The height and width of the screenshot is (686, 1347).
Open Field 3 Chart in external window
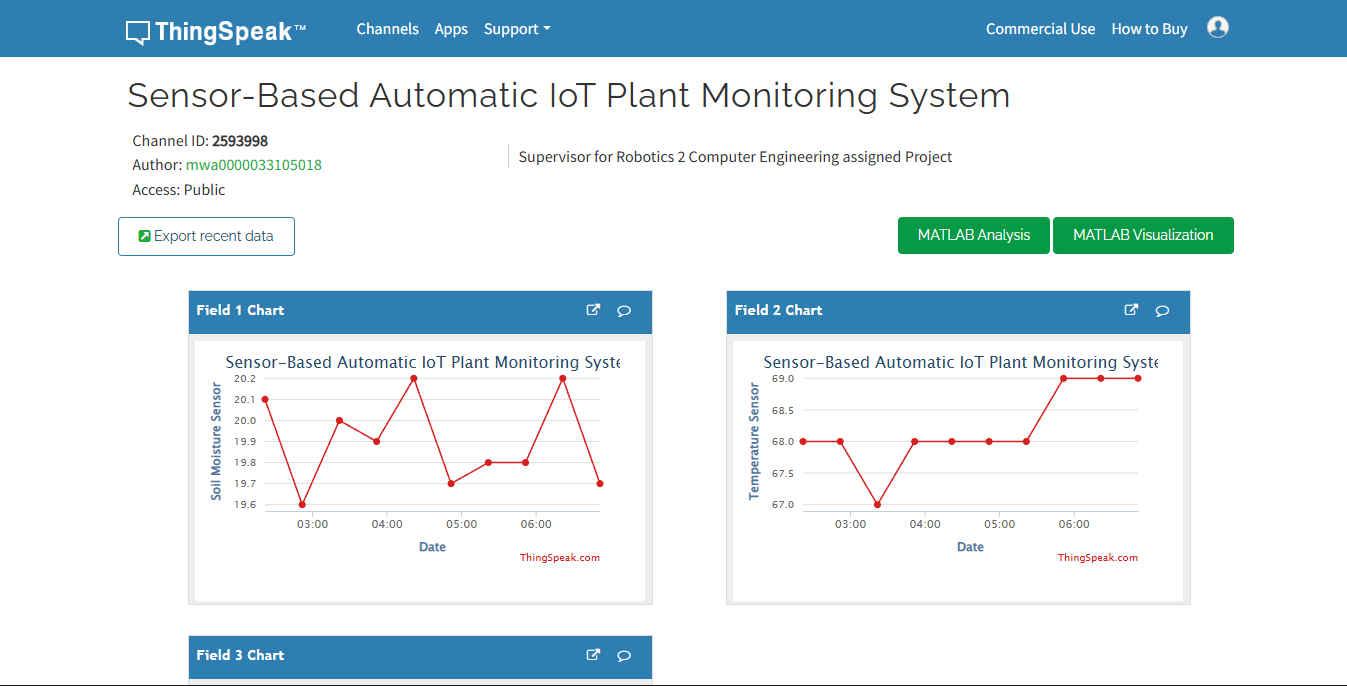click(593, 655)
